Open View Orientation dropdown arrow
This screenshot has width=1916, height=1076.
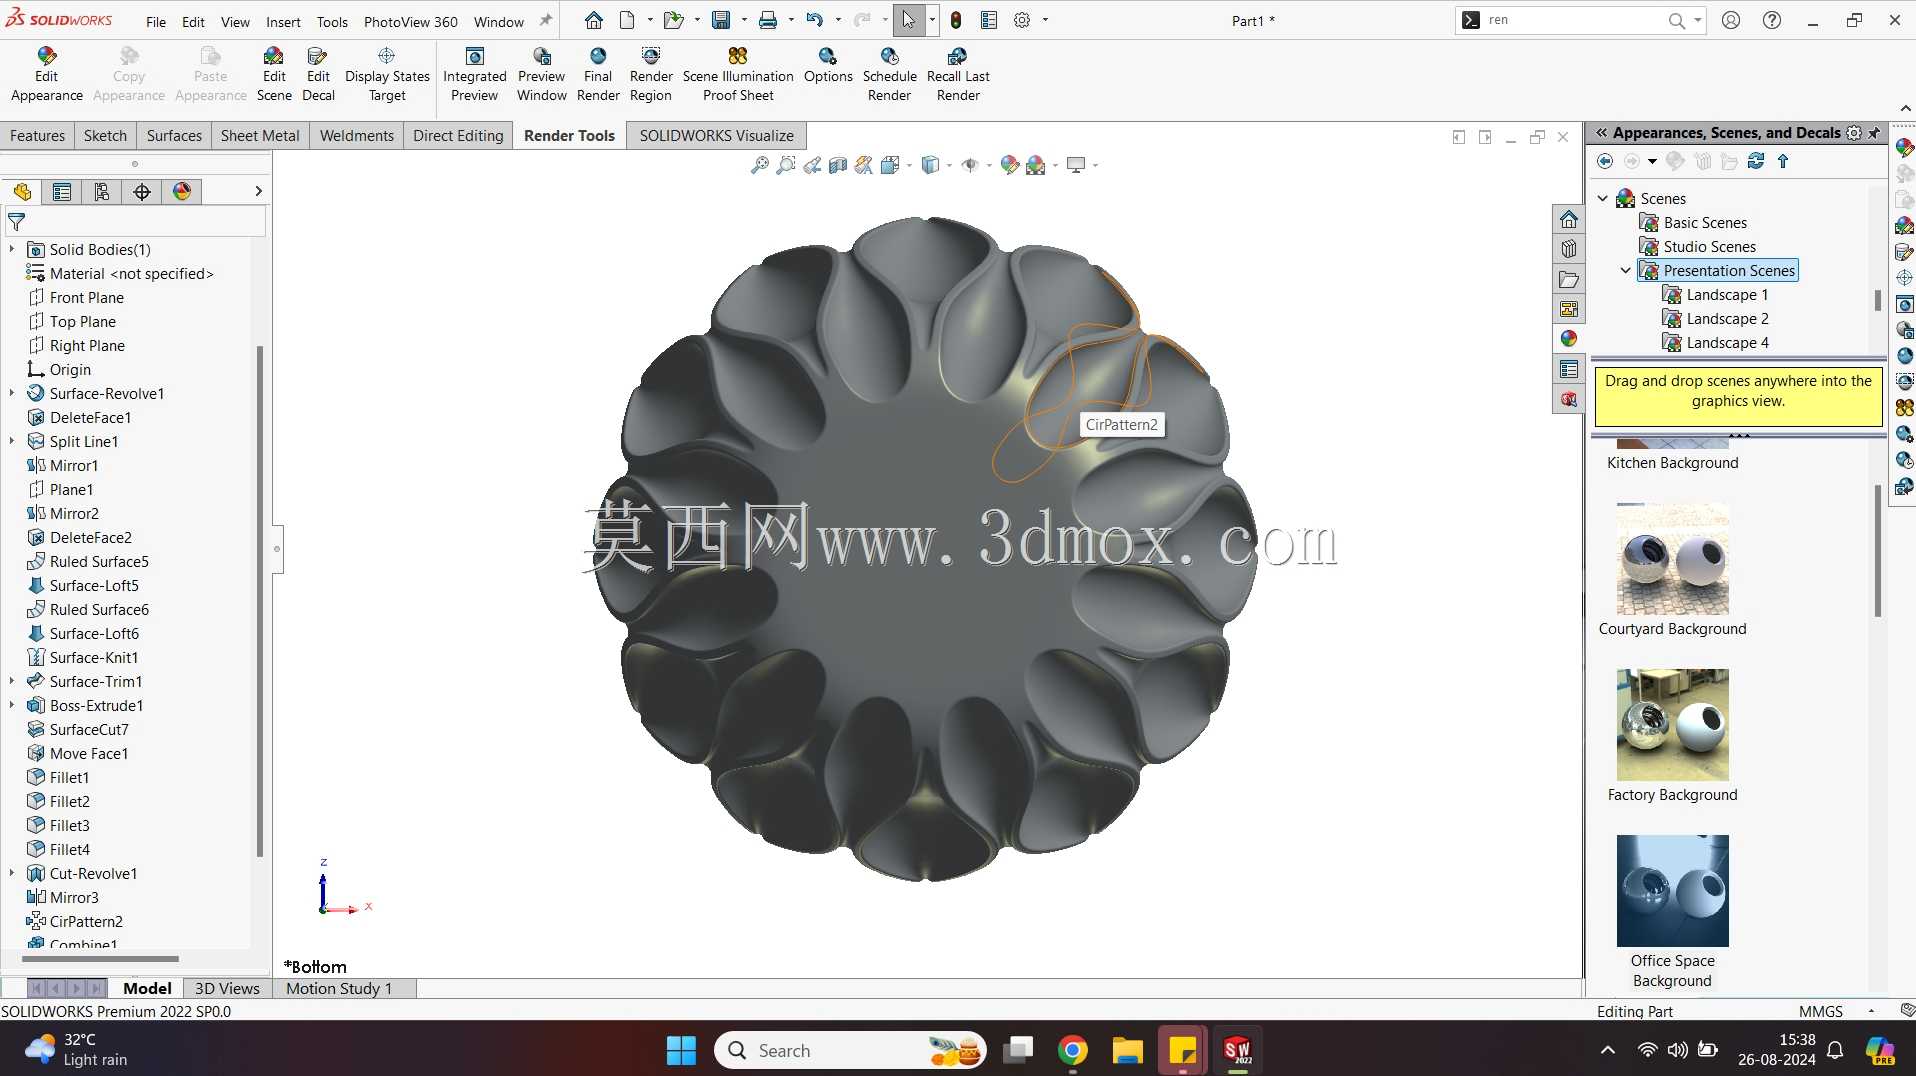(909, 165)
